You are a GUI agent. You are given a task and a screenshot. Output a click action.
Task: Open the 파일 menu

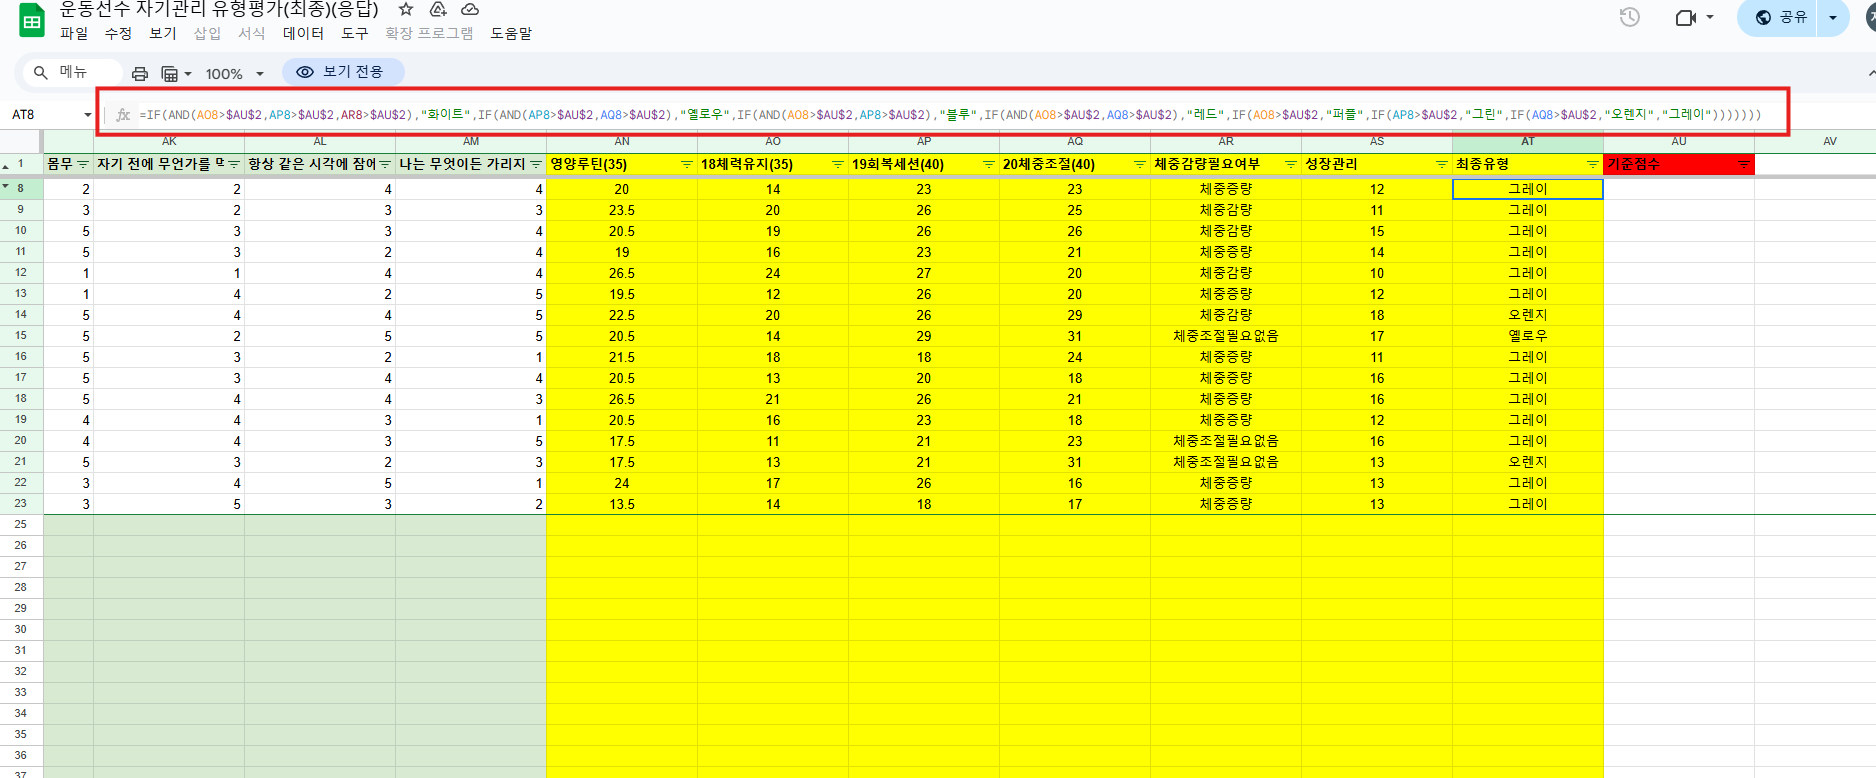(74, 33)
